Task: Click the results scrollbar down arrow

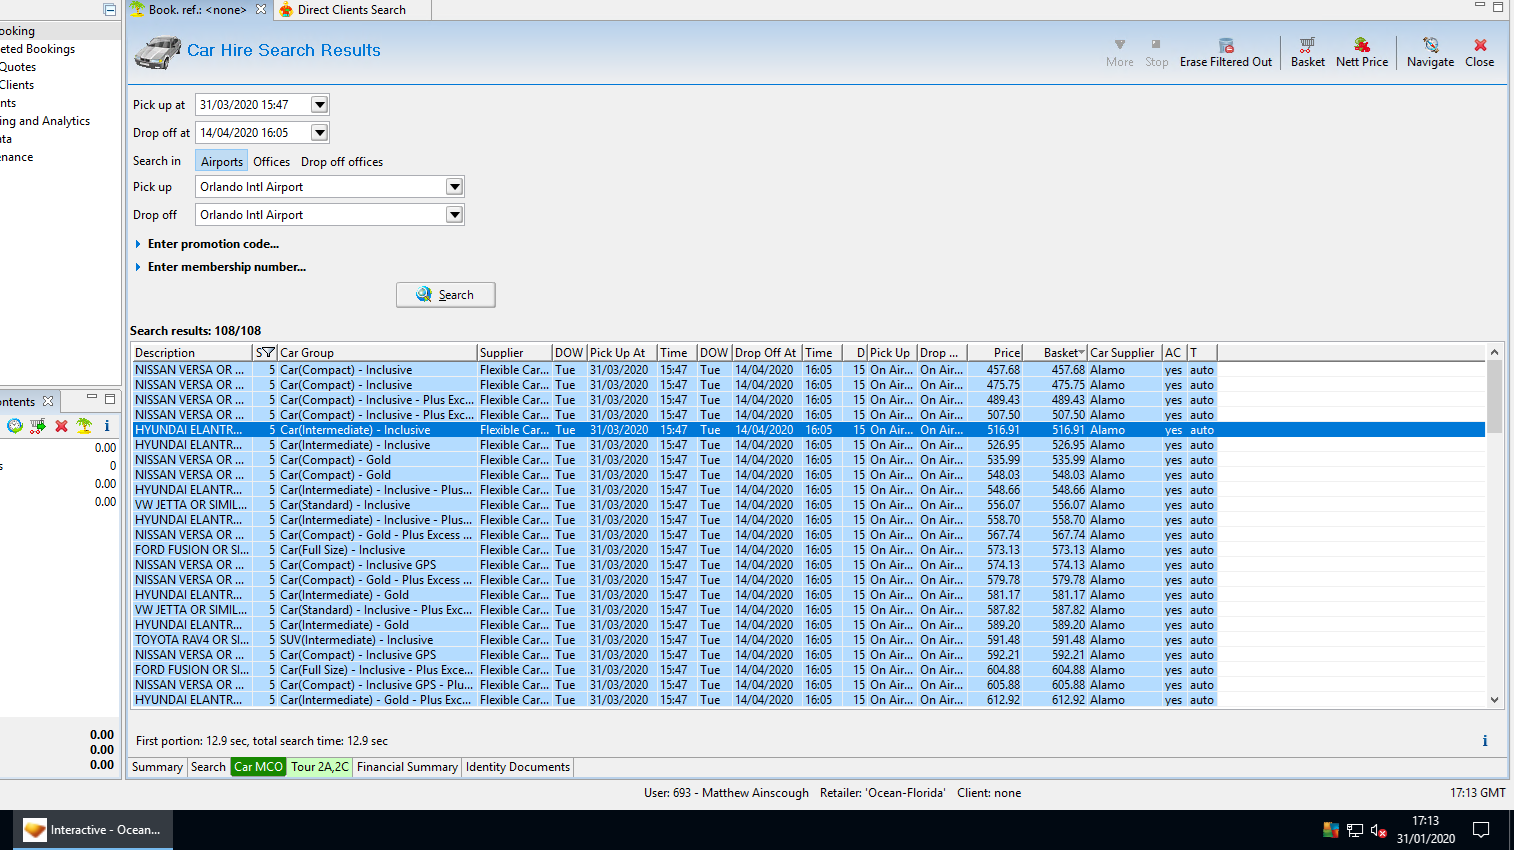Action: tap(1494, 700)
